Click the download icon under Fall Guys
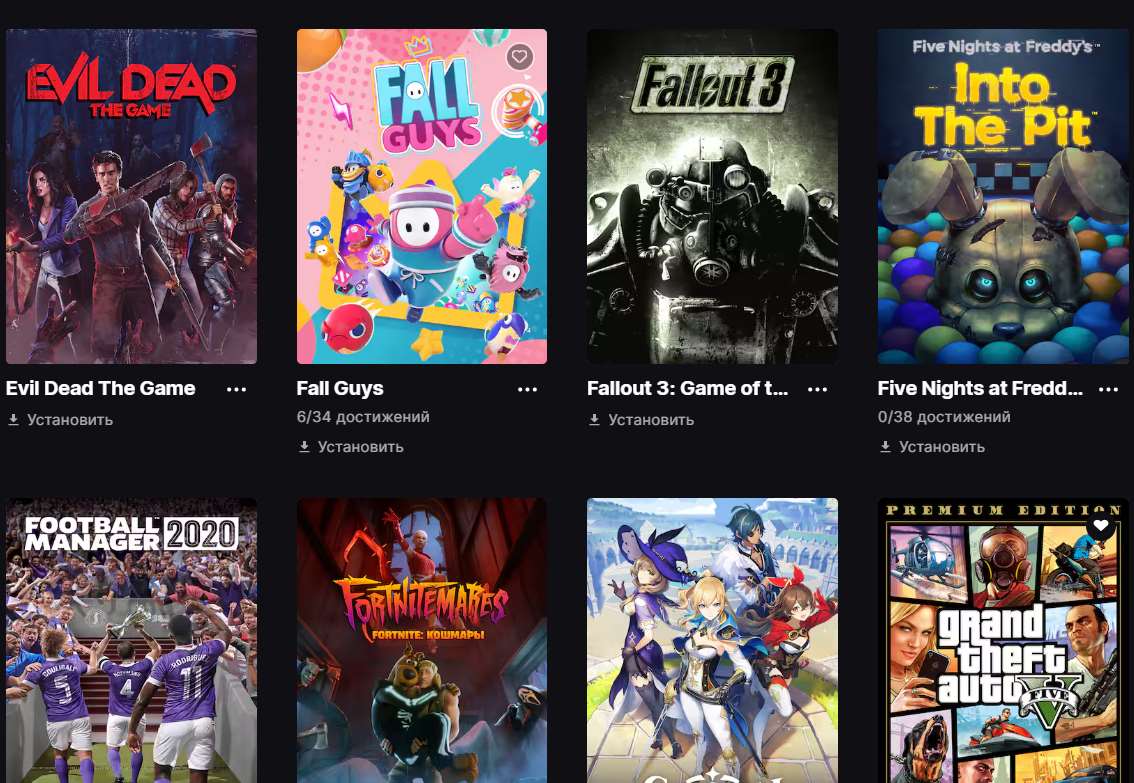Image resolution: width=1134 pixels, height=783 pixels. 304,447
